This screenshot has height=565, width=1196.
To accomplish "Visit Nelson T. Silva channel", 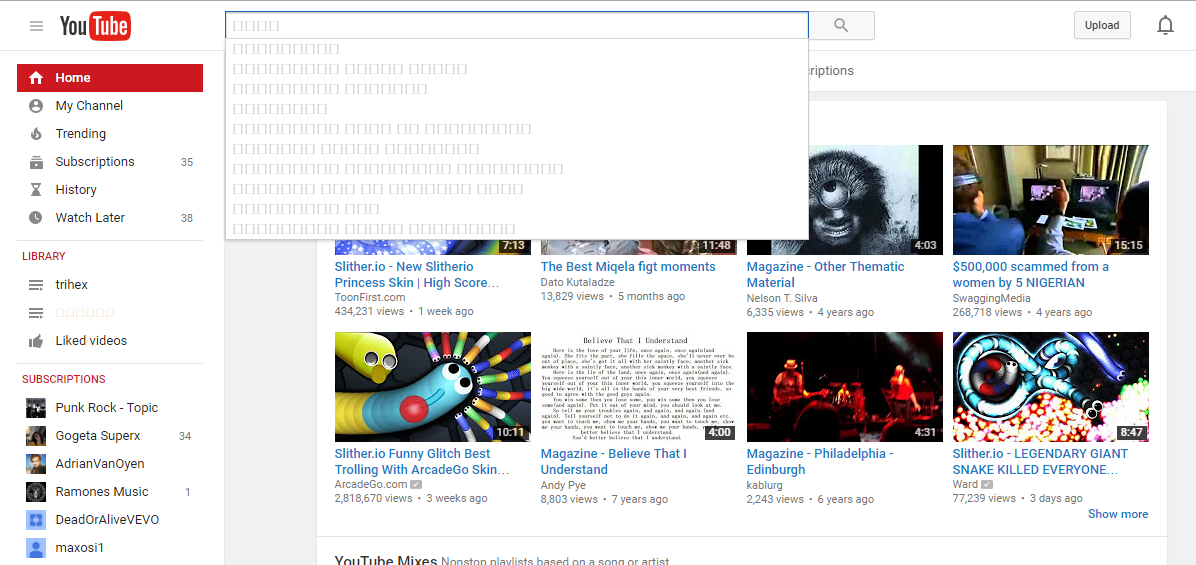I will 785,297.
